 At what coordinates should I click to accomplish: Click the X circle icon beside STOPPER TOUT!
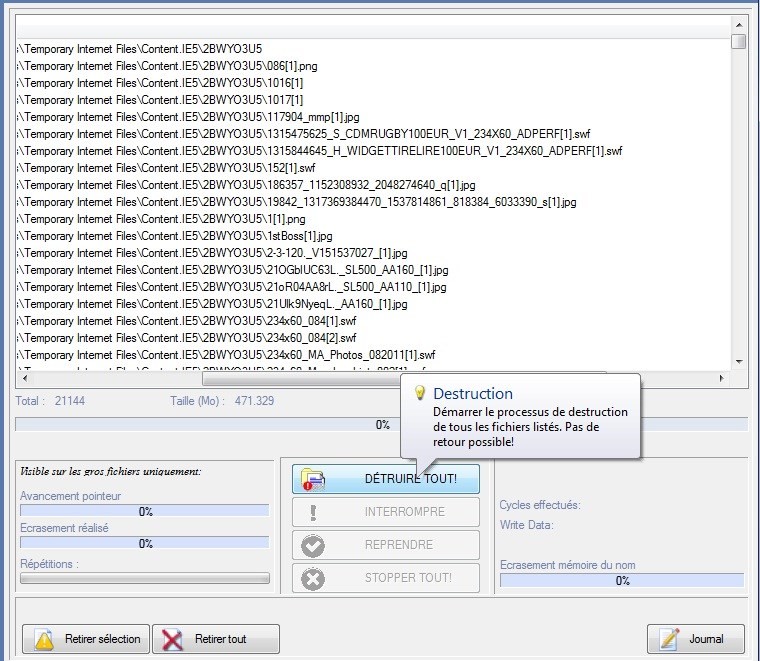313,578
